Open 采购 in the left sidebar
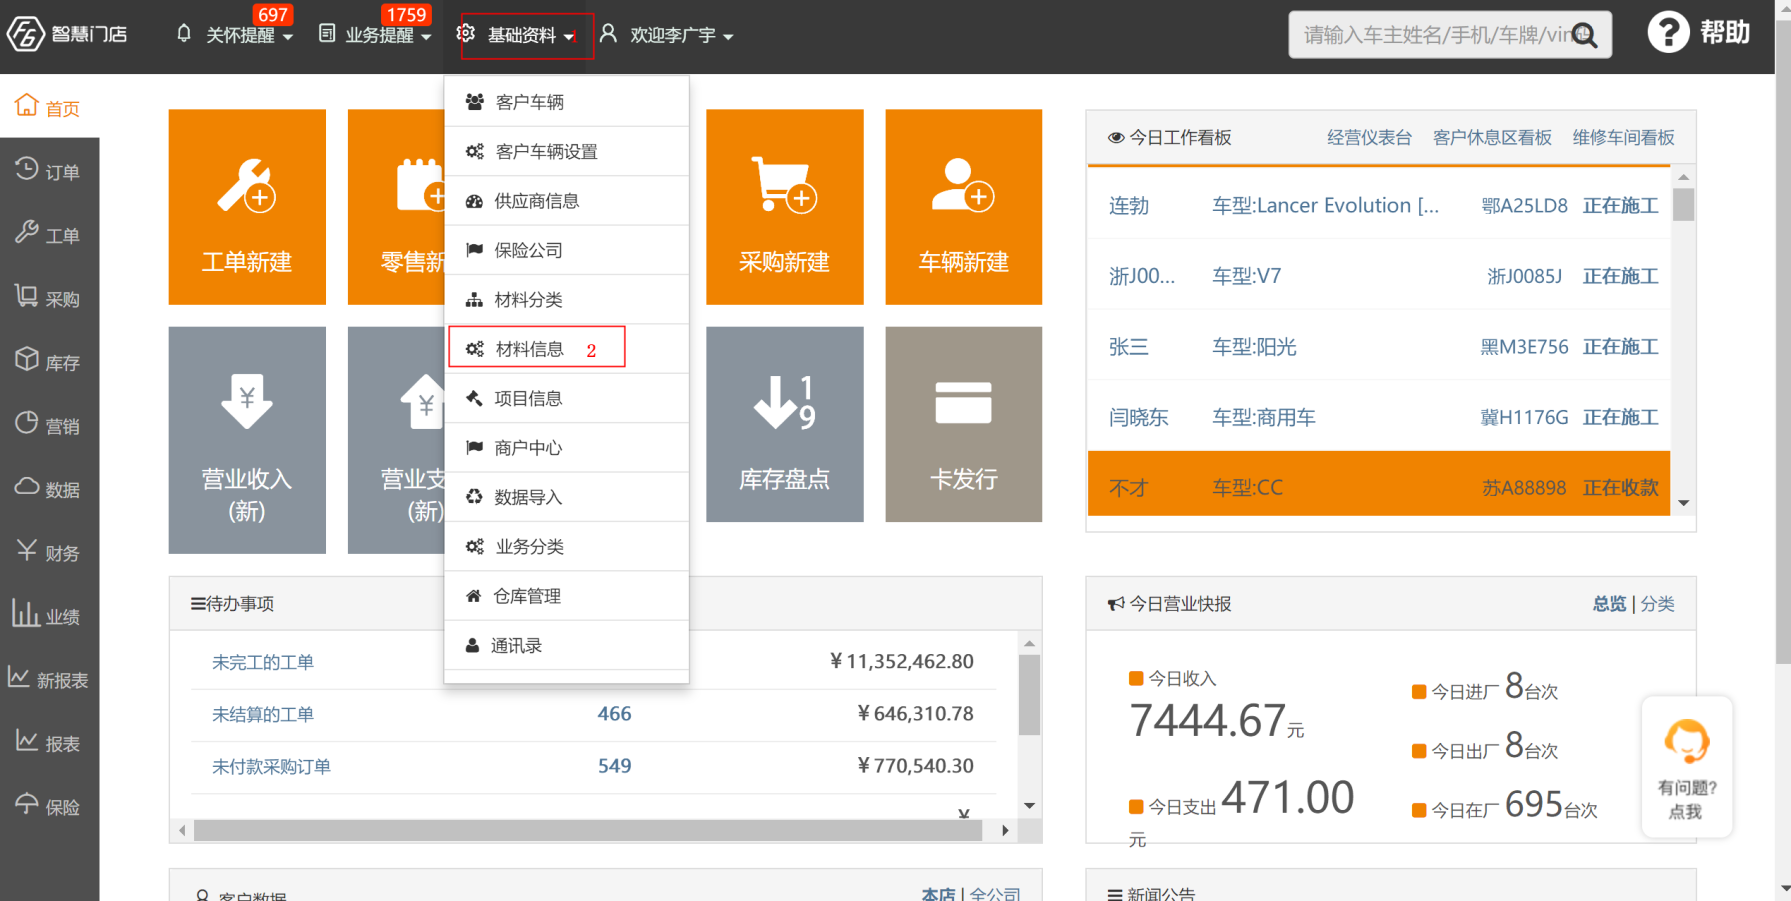The height and width of the screenshot is (901, 1791). coord(49,297)
